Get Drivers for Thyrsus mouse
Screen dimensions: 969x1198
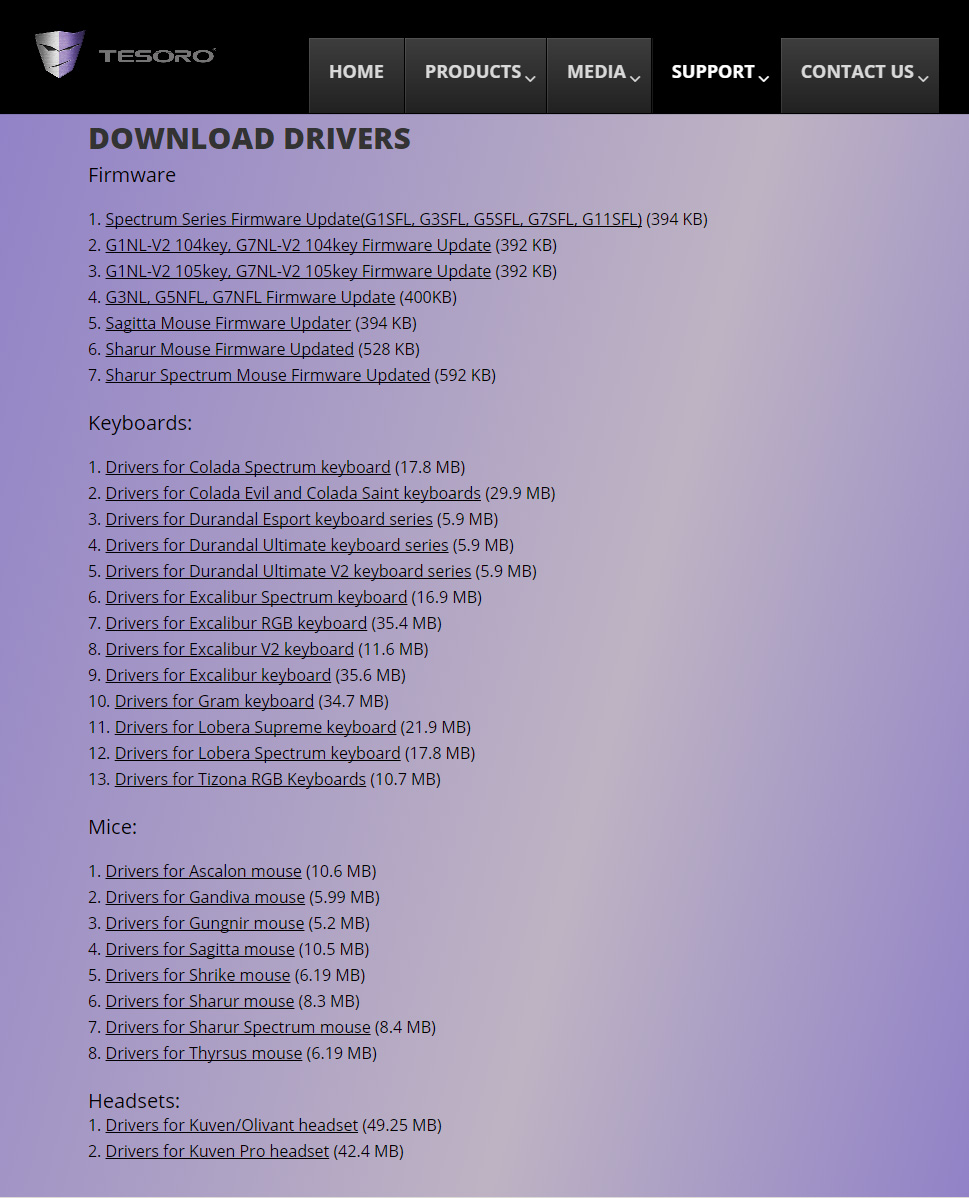coord(203,1053)
